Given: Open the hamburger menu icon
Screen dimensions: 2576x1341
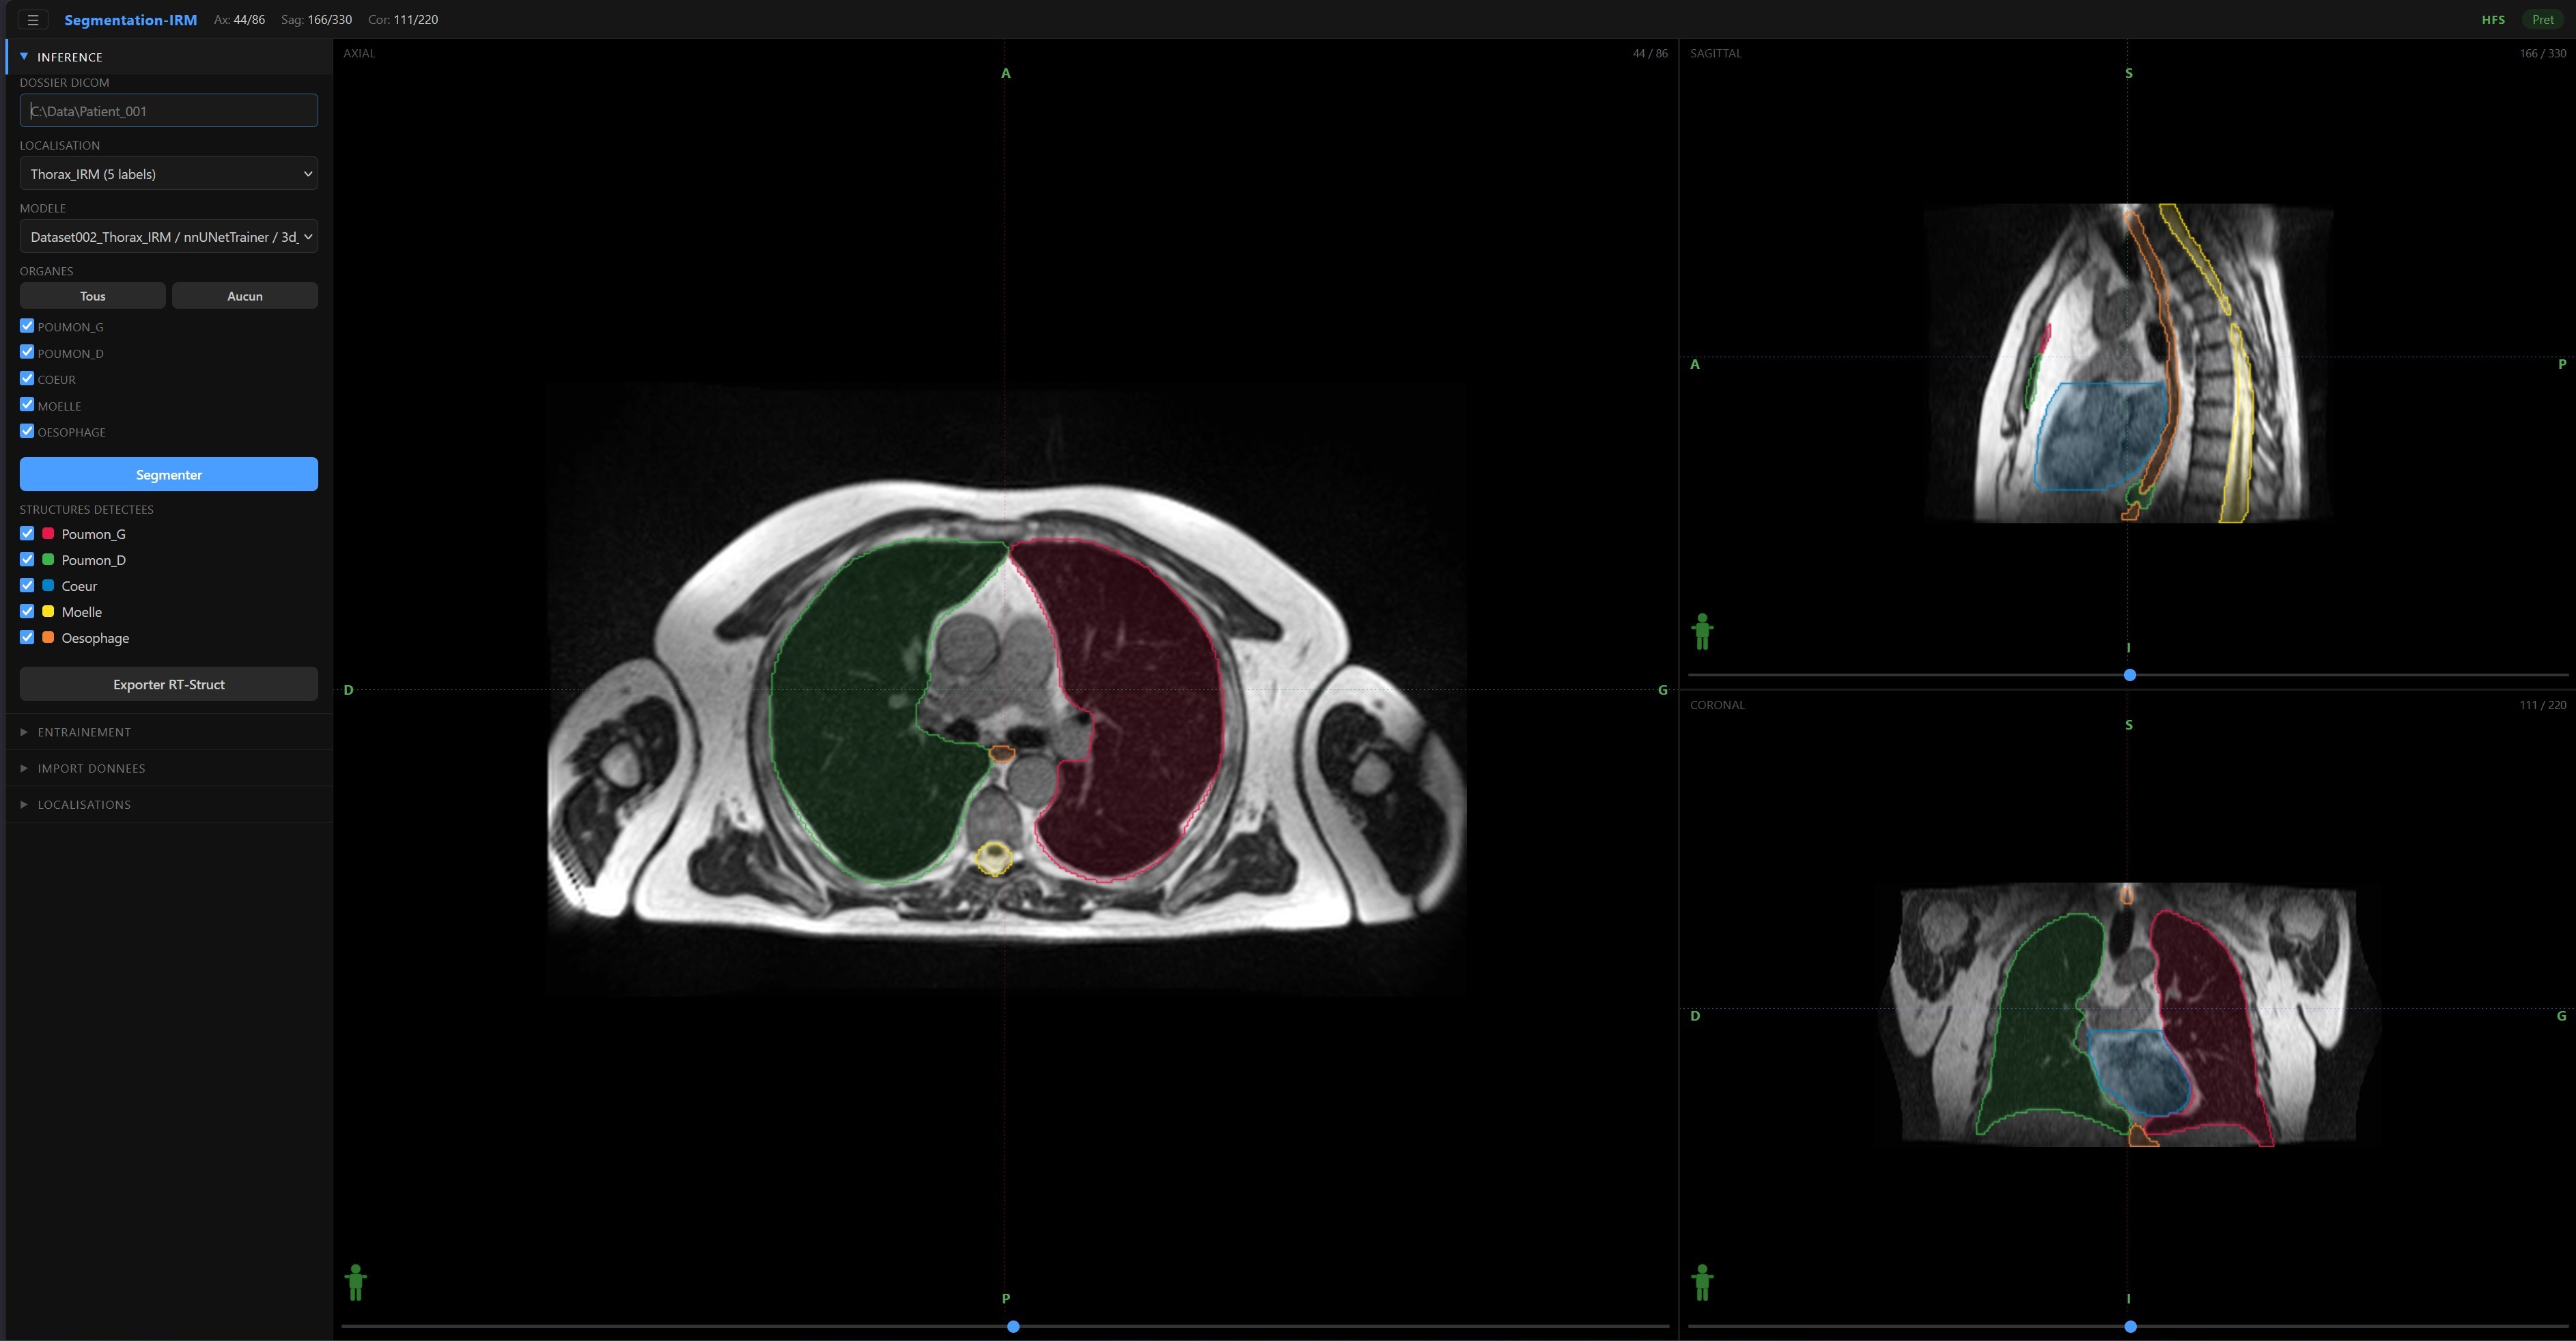Looking at the screenshot, I should pos(32,20).
